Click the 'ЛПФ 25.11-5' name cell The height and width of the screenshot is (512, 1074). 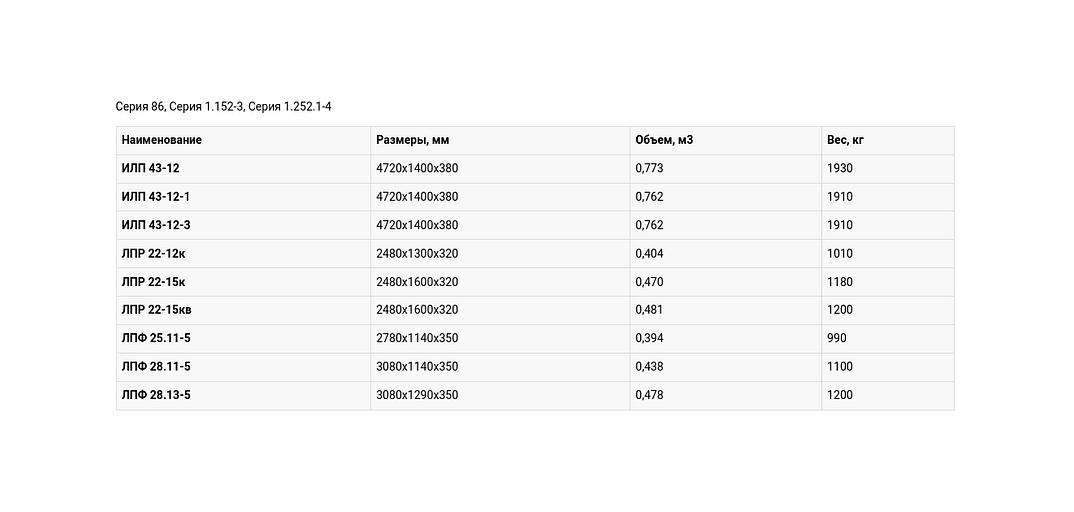pos(156,338)
